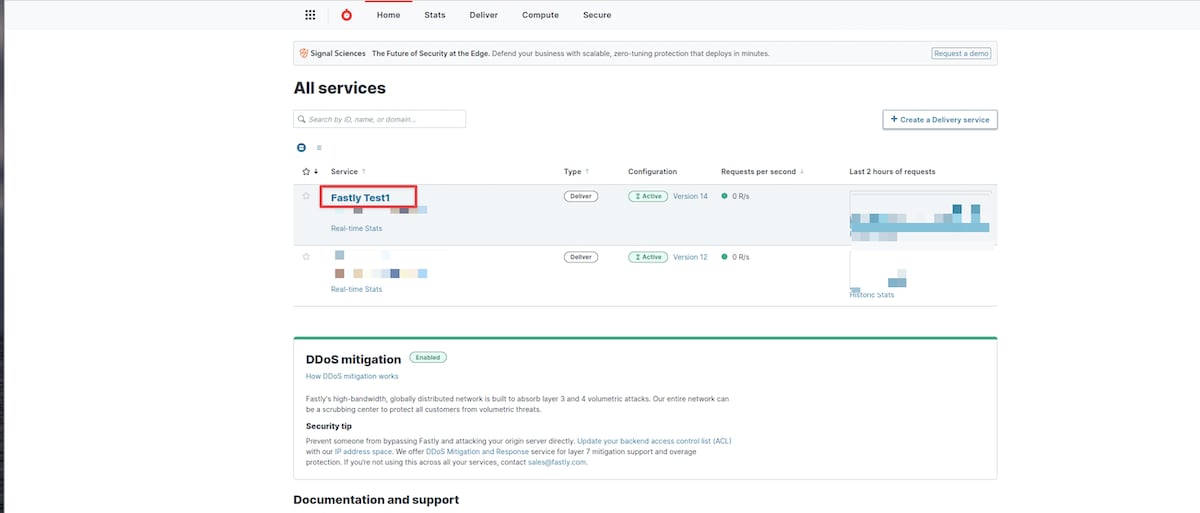The height and width of the screenshot is (513, 1200).
Task: Click the Signal Sciences shield logo
Action: point(303,53)
